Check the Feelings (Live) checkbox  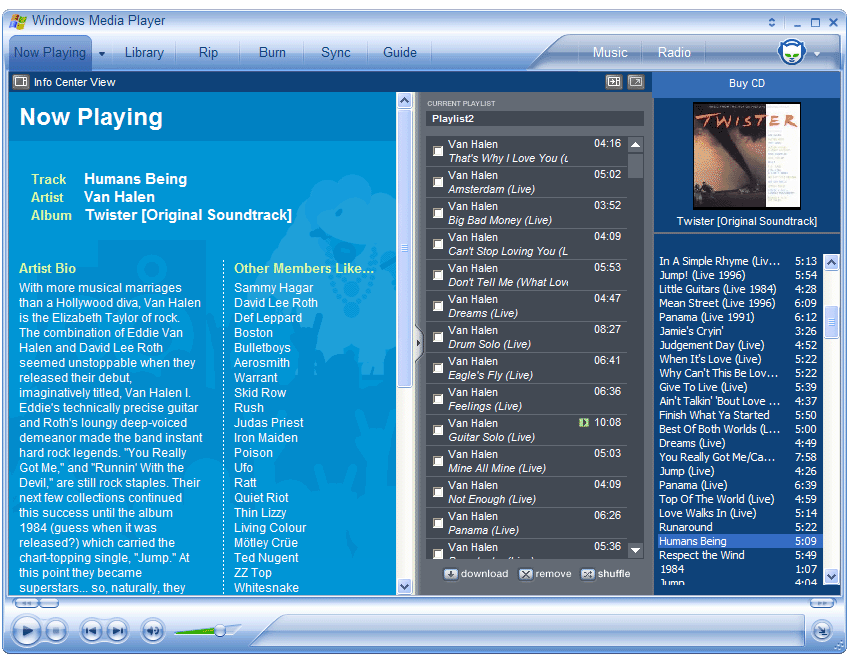(438, 399)
